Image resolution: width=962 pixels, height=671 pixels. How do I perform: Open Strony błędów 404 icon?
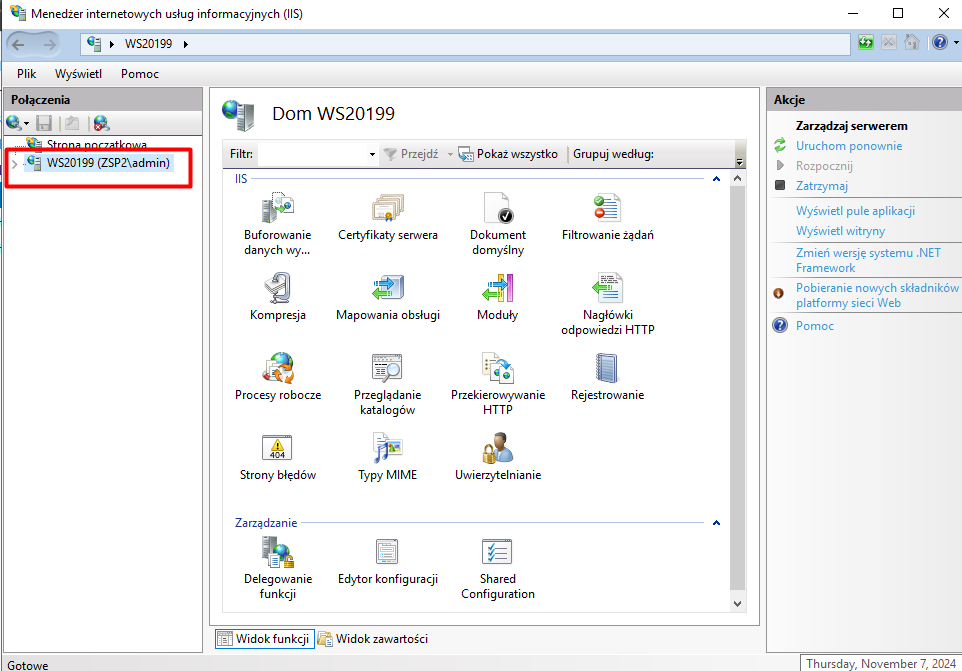pos(277,448)
